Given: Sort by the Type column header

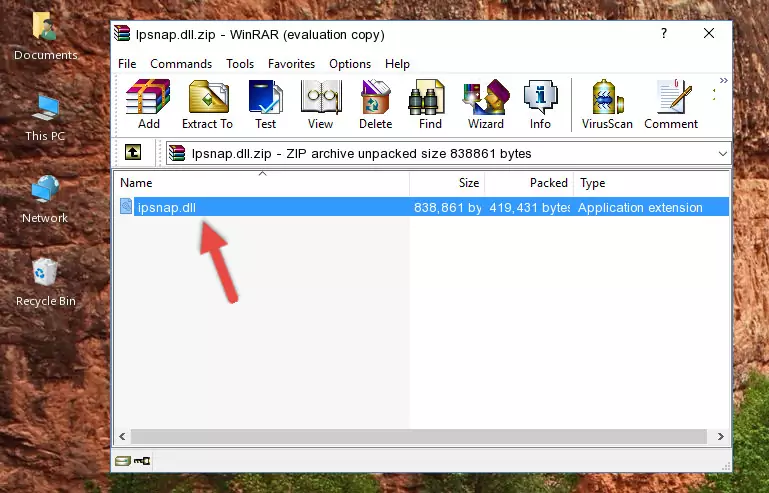Looking at the screenshot, I should point(651,183).
